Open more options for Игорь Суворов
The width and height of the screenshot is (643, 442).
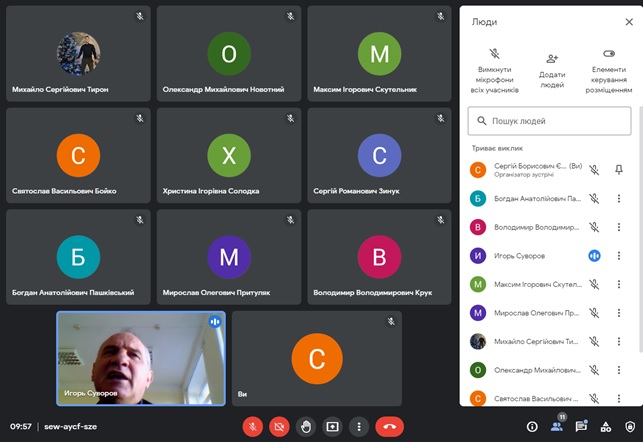(x=618, y=256)
